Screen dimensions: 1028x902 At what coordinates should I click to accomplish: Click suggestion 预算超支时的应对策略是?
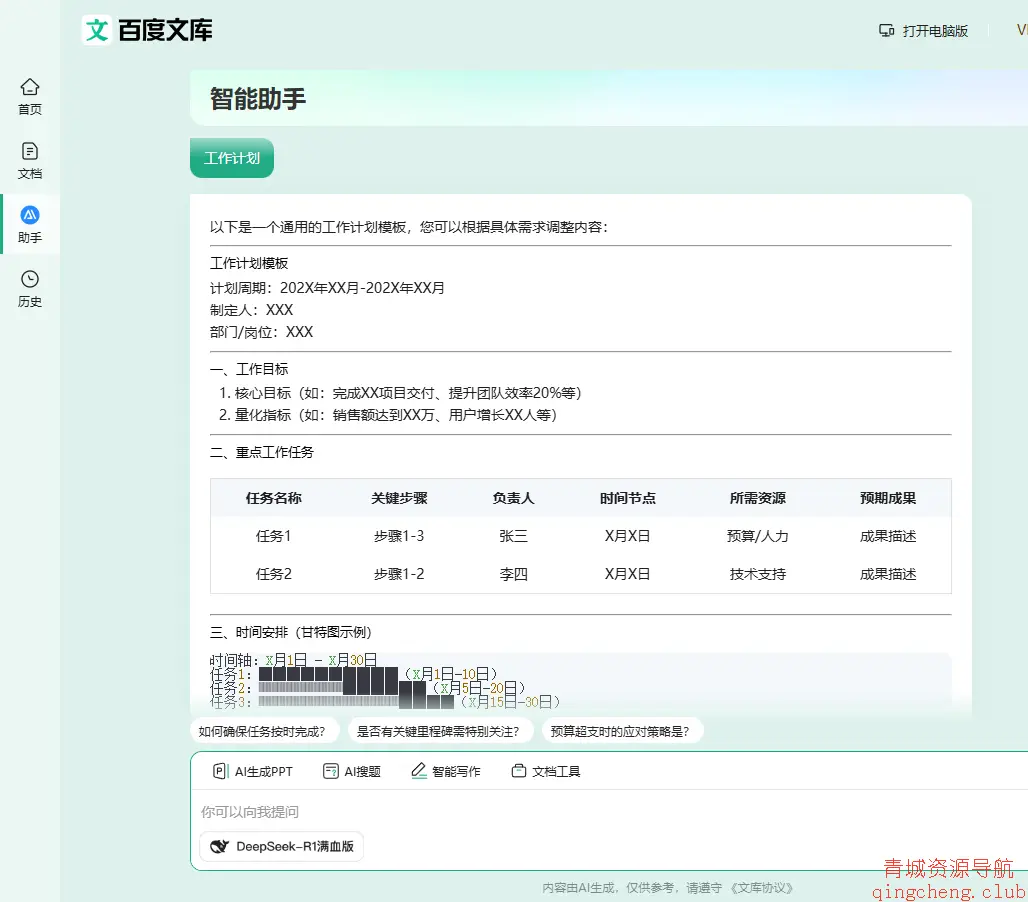(x=620, y=730)
